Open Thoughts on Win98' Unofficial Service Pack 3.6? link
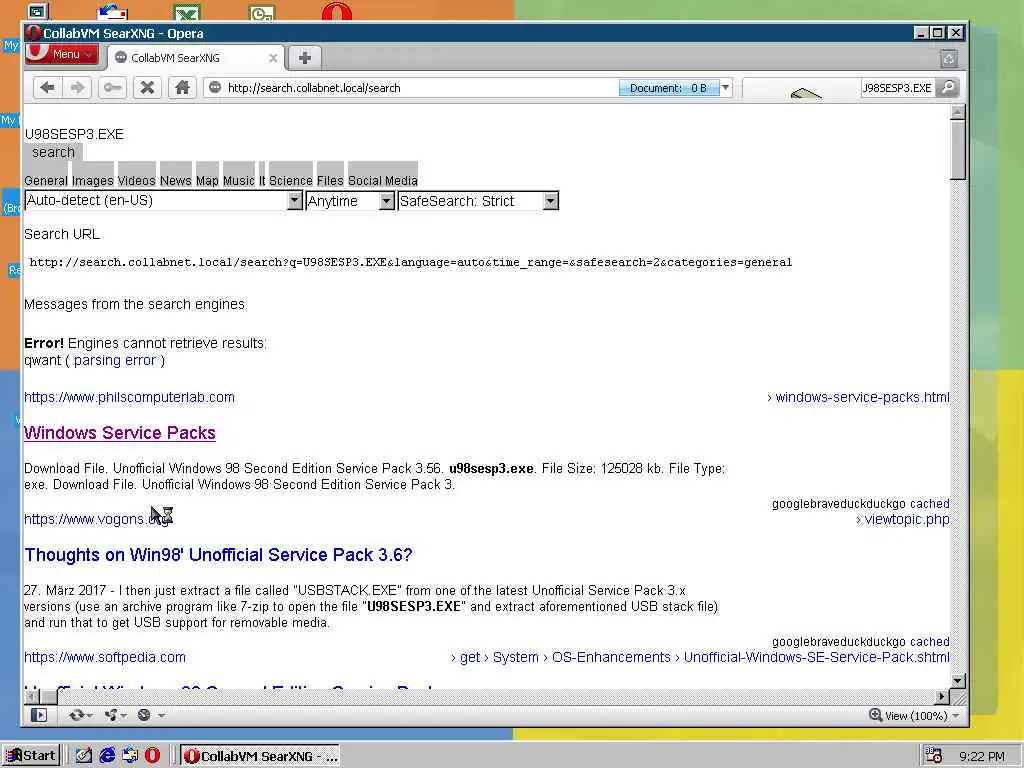1024x768 pixels. point(218,555)
